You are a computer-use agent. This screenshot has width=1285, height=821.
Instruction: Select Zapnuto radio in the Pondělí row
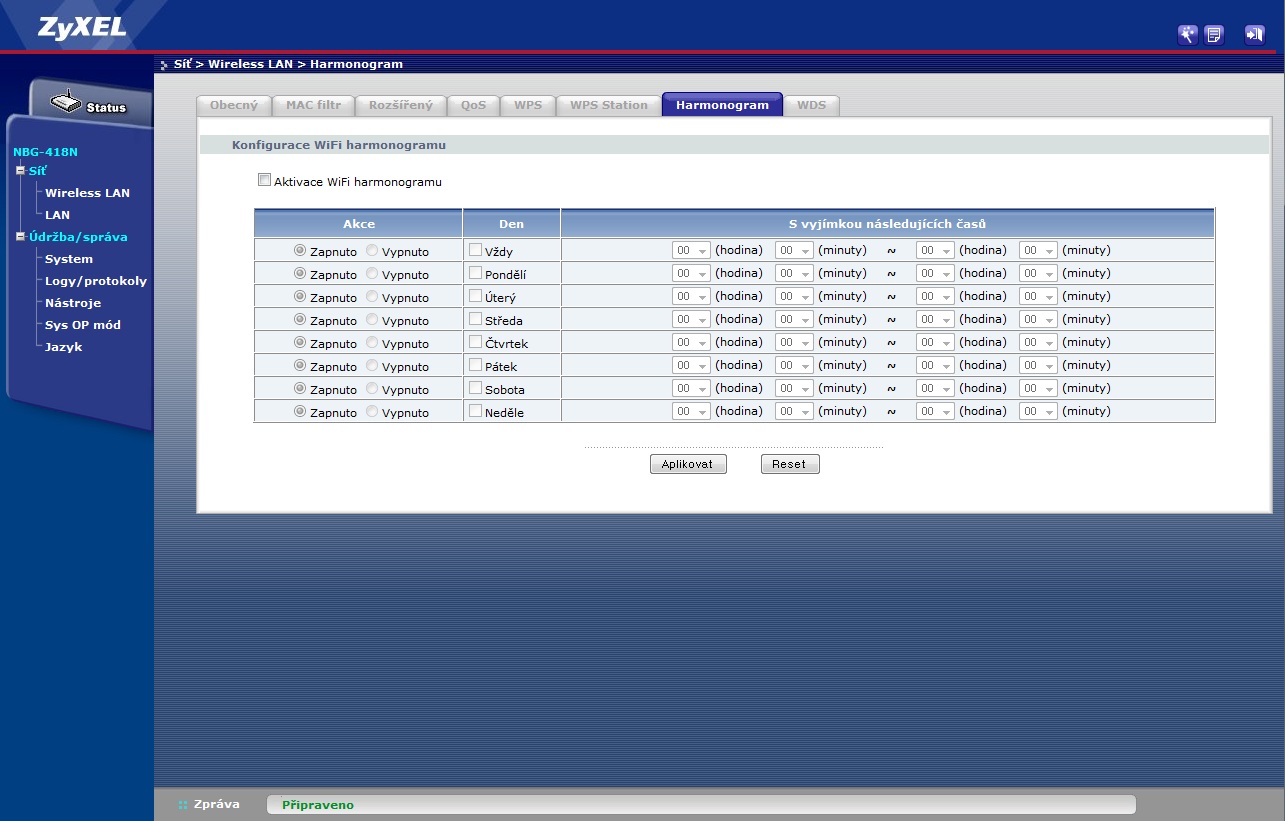point(300,273)
